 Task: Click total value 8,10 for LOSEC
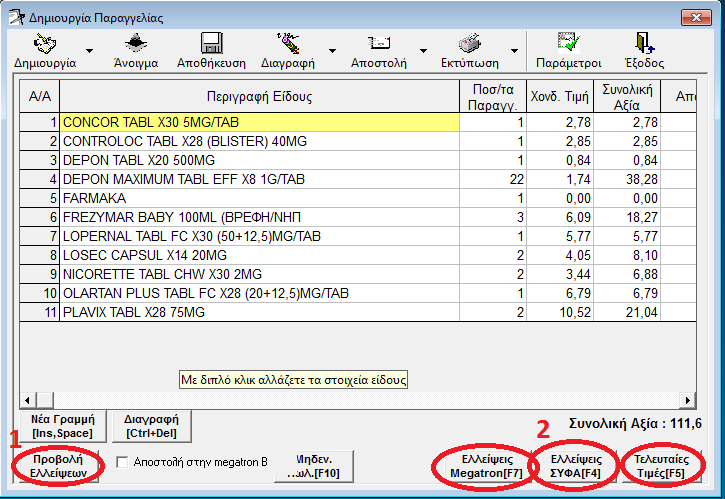click(x=627, y=255)
